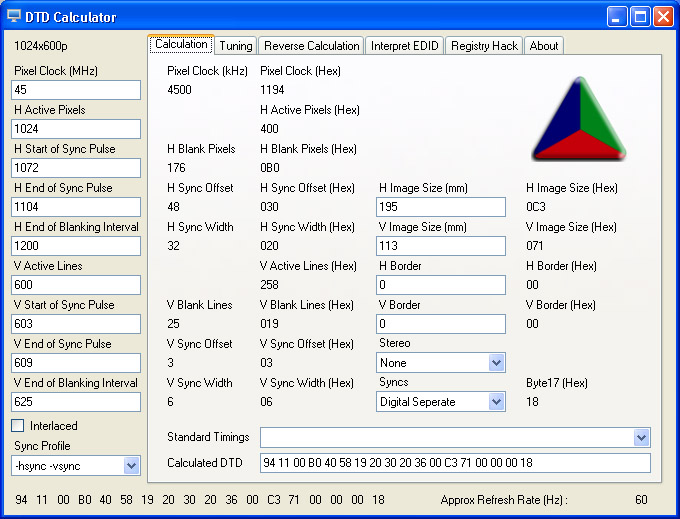Click the Pixel Clock (MHz) input field
Screen dimensions: 680x519
pyautogui.click(x=76, y=90)
